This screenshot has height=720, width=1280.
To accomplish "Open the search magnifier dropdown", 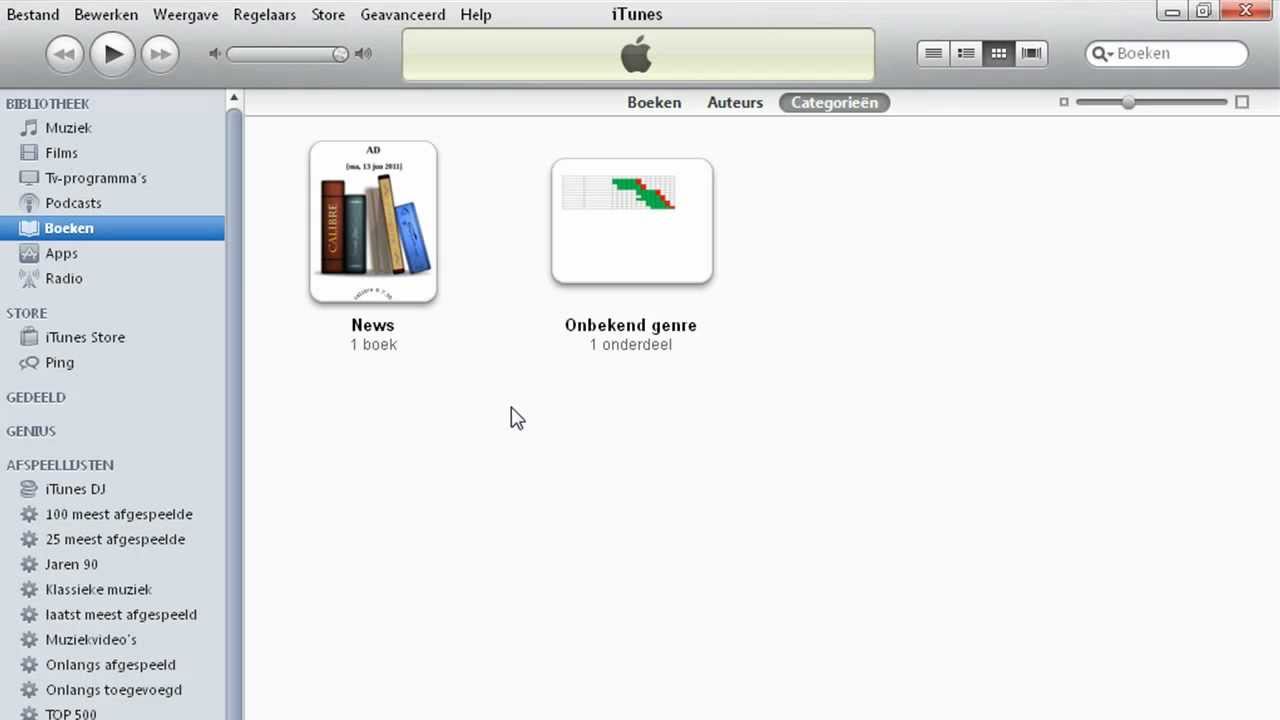I will [1103, 54].
